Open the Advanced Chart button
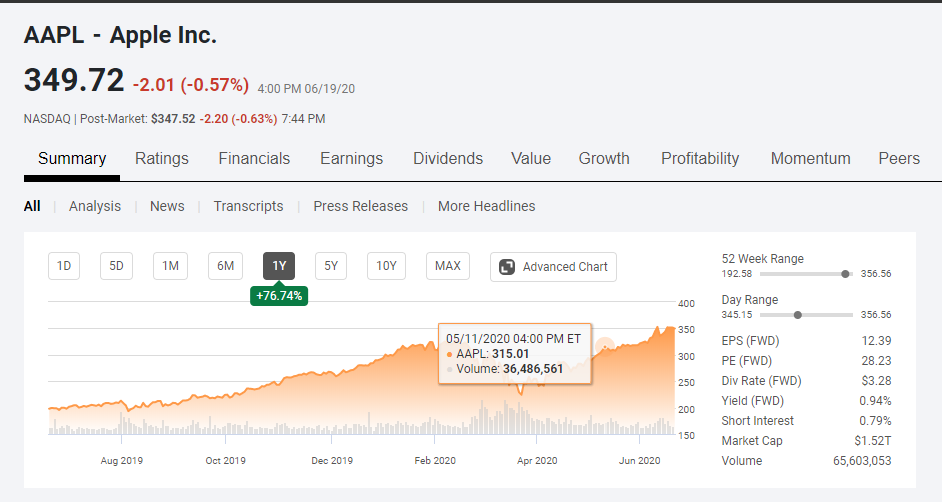942x502 pixels. 553,267
